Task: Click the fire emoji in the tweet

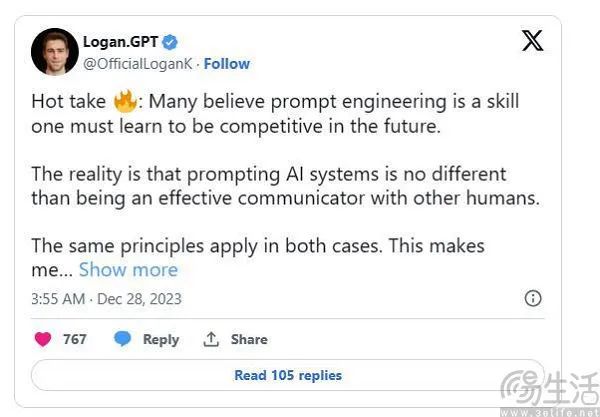Action: [x=125, y=101]
